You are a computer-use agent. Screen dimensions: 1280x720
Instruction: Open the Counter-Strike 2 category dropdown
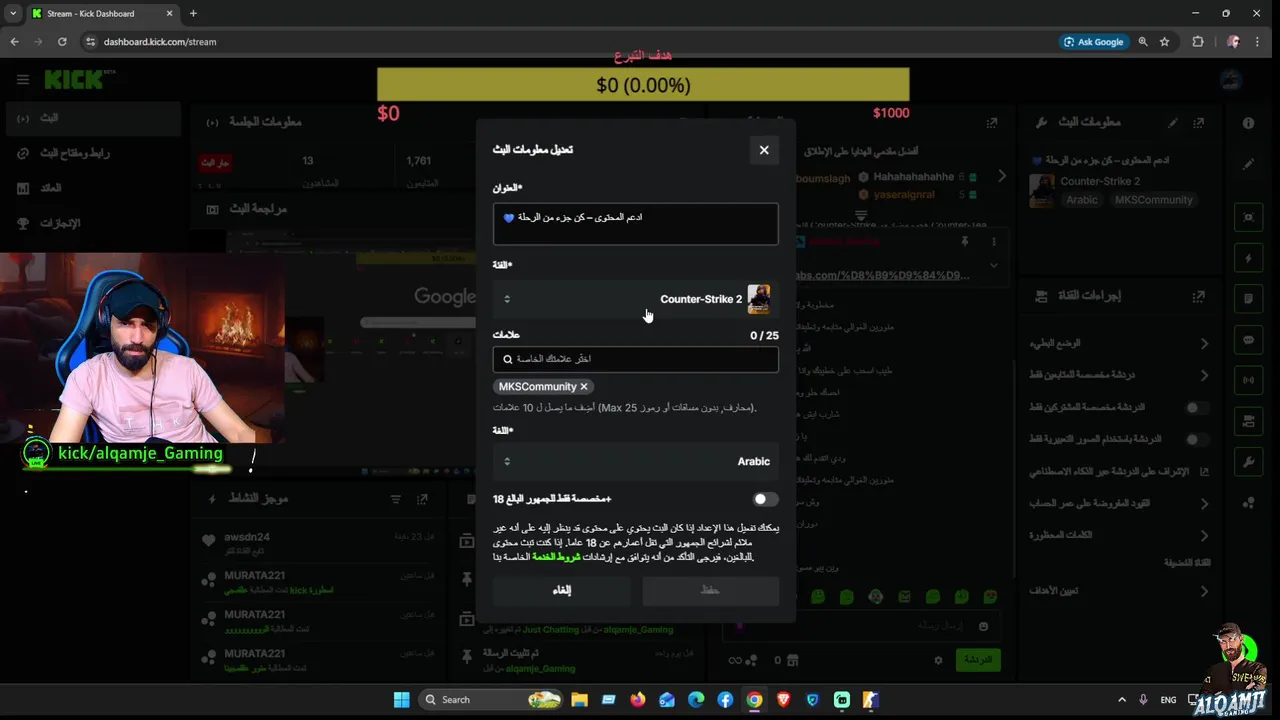(x=635, y=299)
